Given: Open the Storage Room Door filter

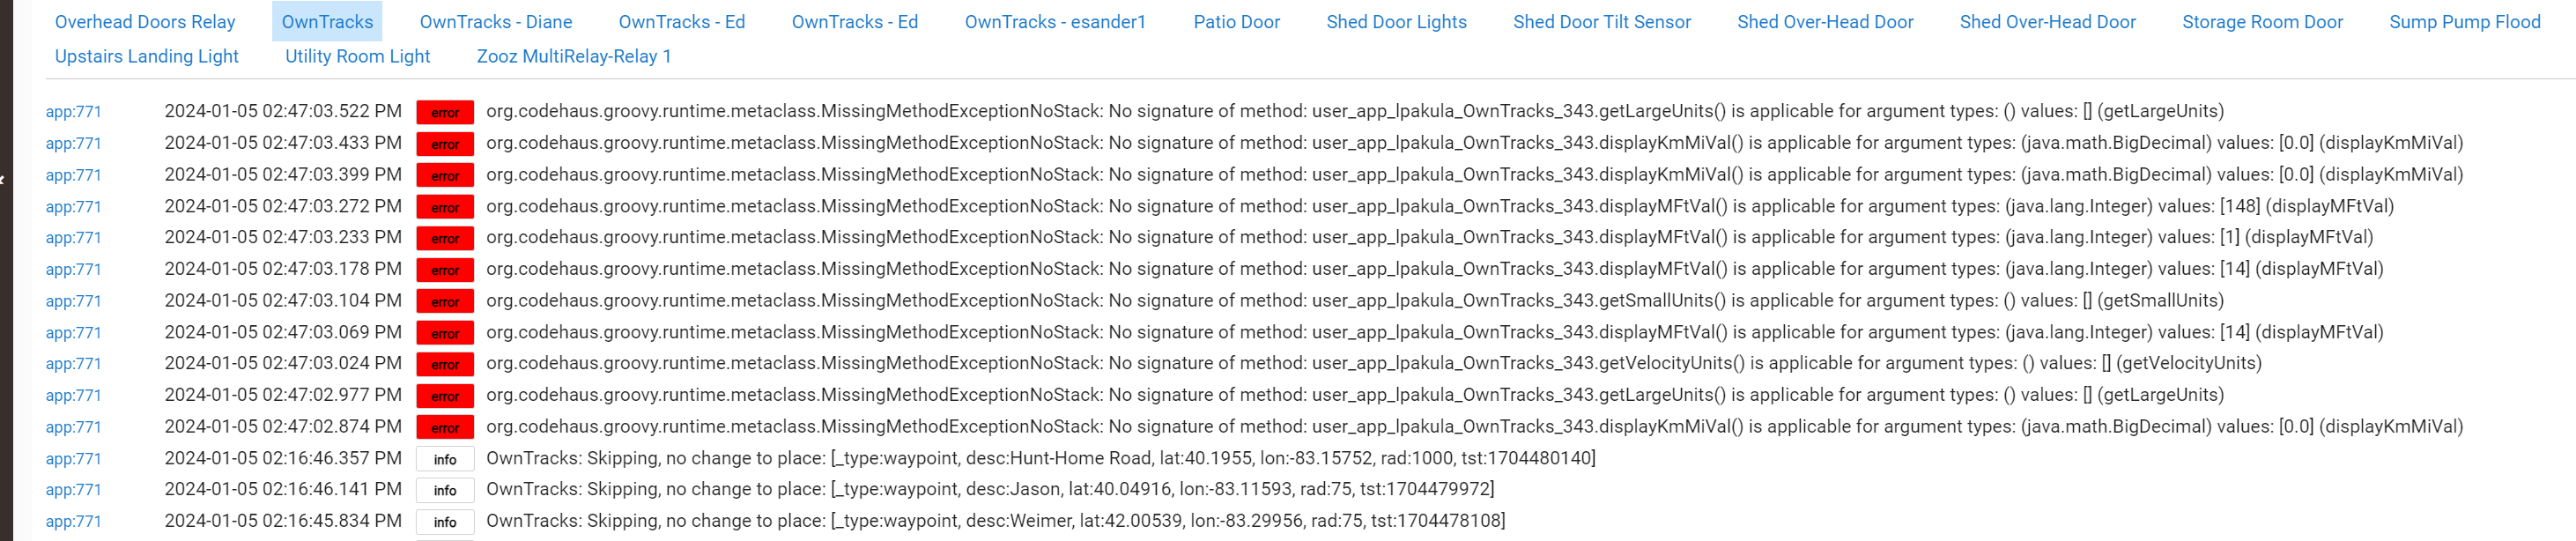Looking at the screenshot, I should pyautogui.click(x=2262, y=22).
